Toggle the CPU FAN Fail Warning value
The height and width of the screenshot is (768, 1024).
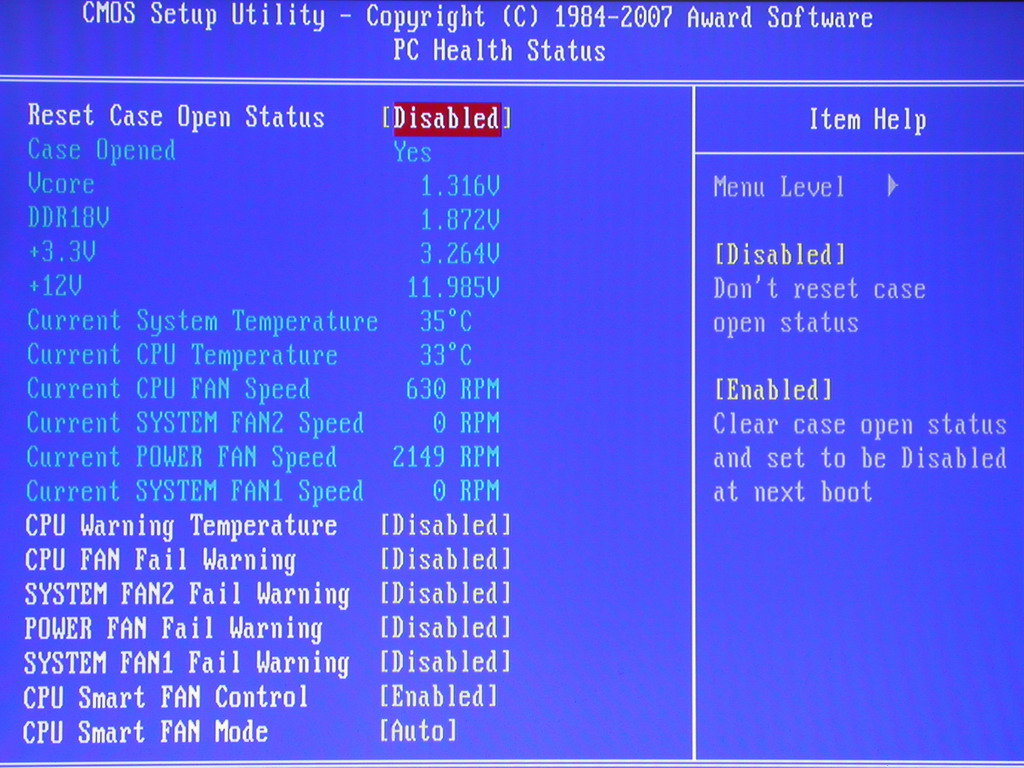(x=445, y=560)
